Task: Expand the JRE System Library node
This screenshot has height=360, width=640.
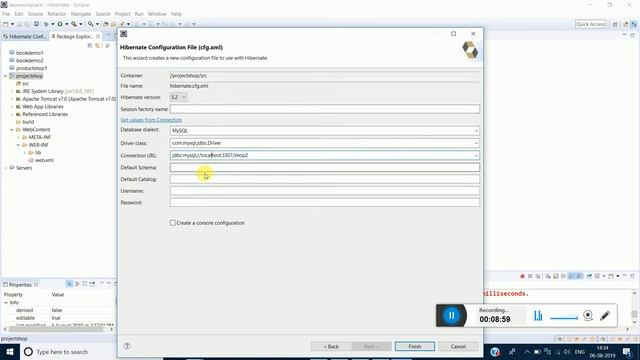Action: [12, 91]
